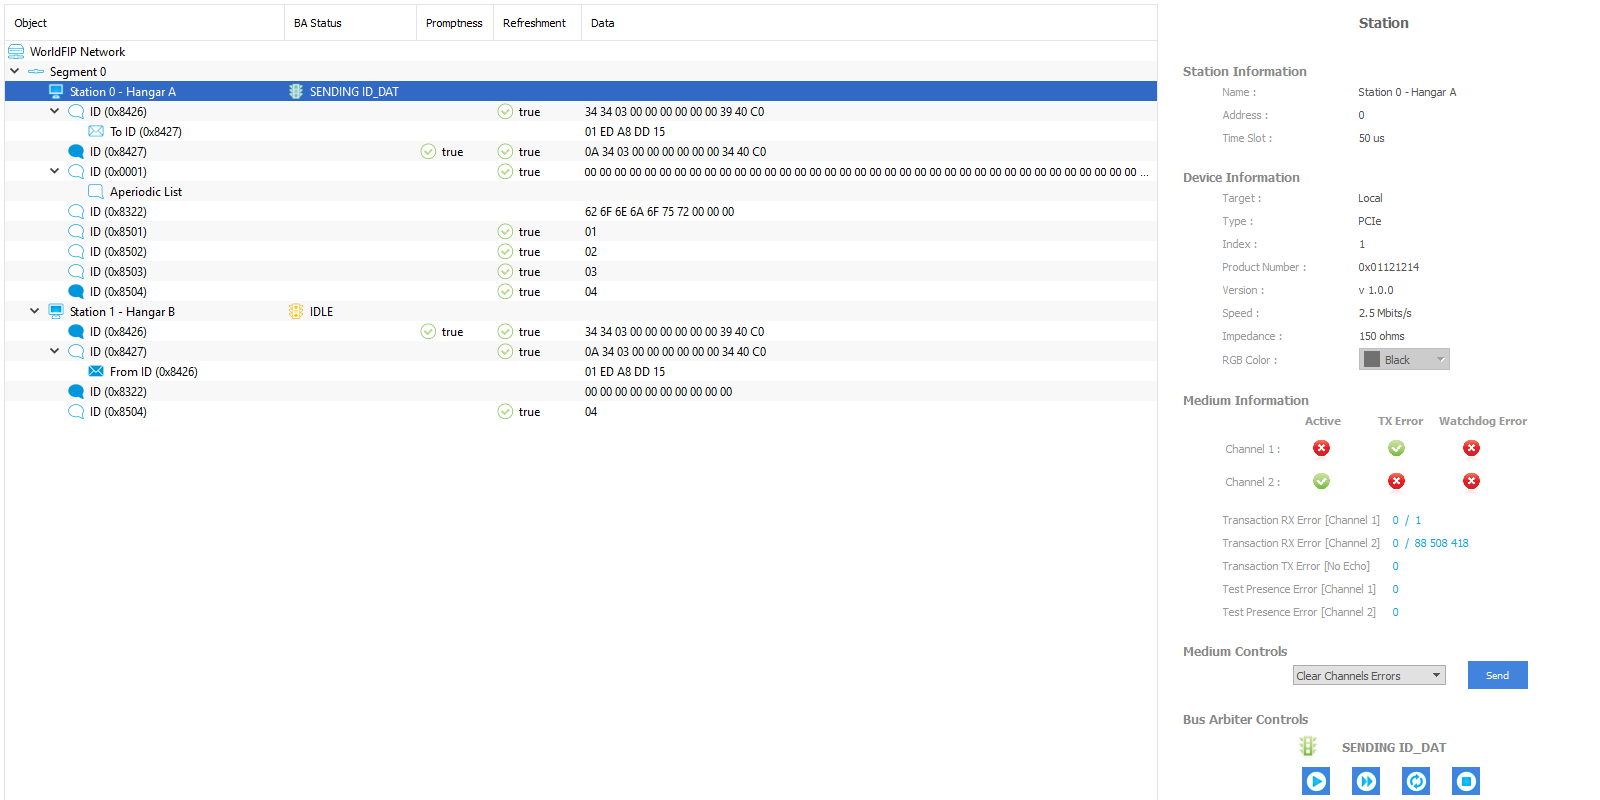Click the play button in Bus Arbiter Controls
The width and height of the screenshot is (1600, 800).
1316,781
